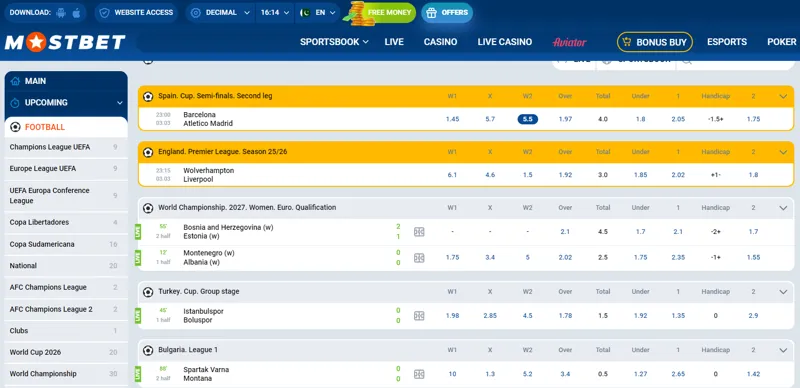Image resolution: width=800 pixels, height=388 pixels.
Task: Download the Android app via its icon
Action: pyautogui.click(x=61, y=13)
